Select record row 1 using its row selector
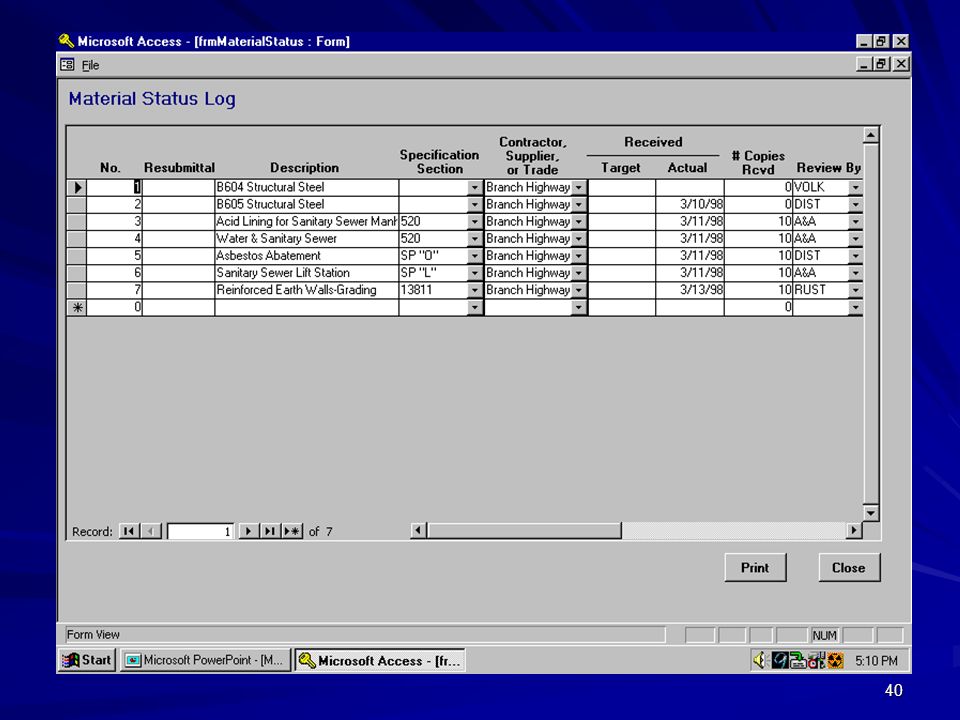The height and width of the screenshot is (720, 960). coord(77,187)
